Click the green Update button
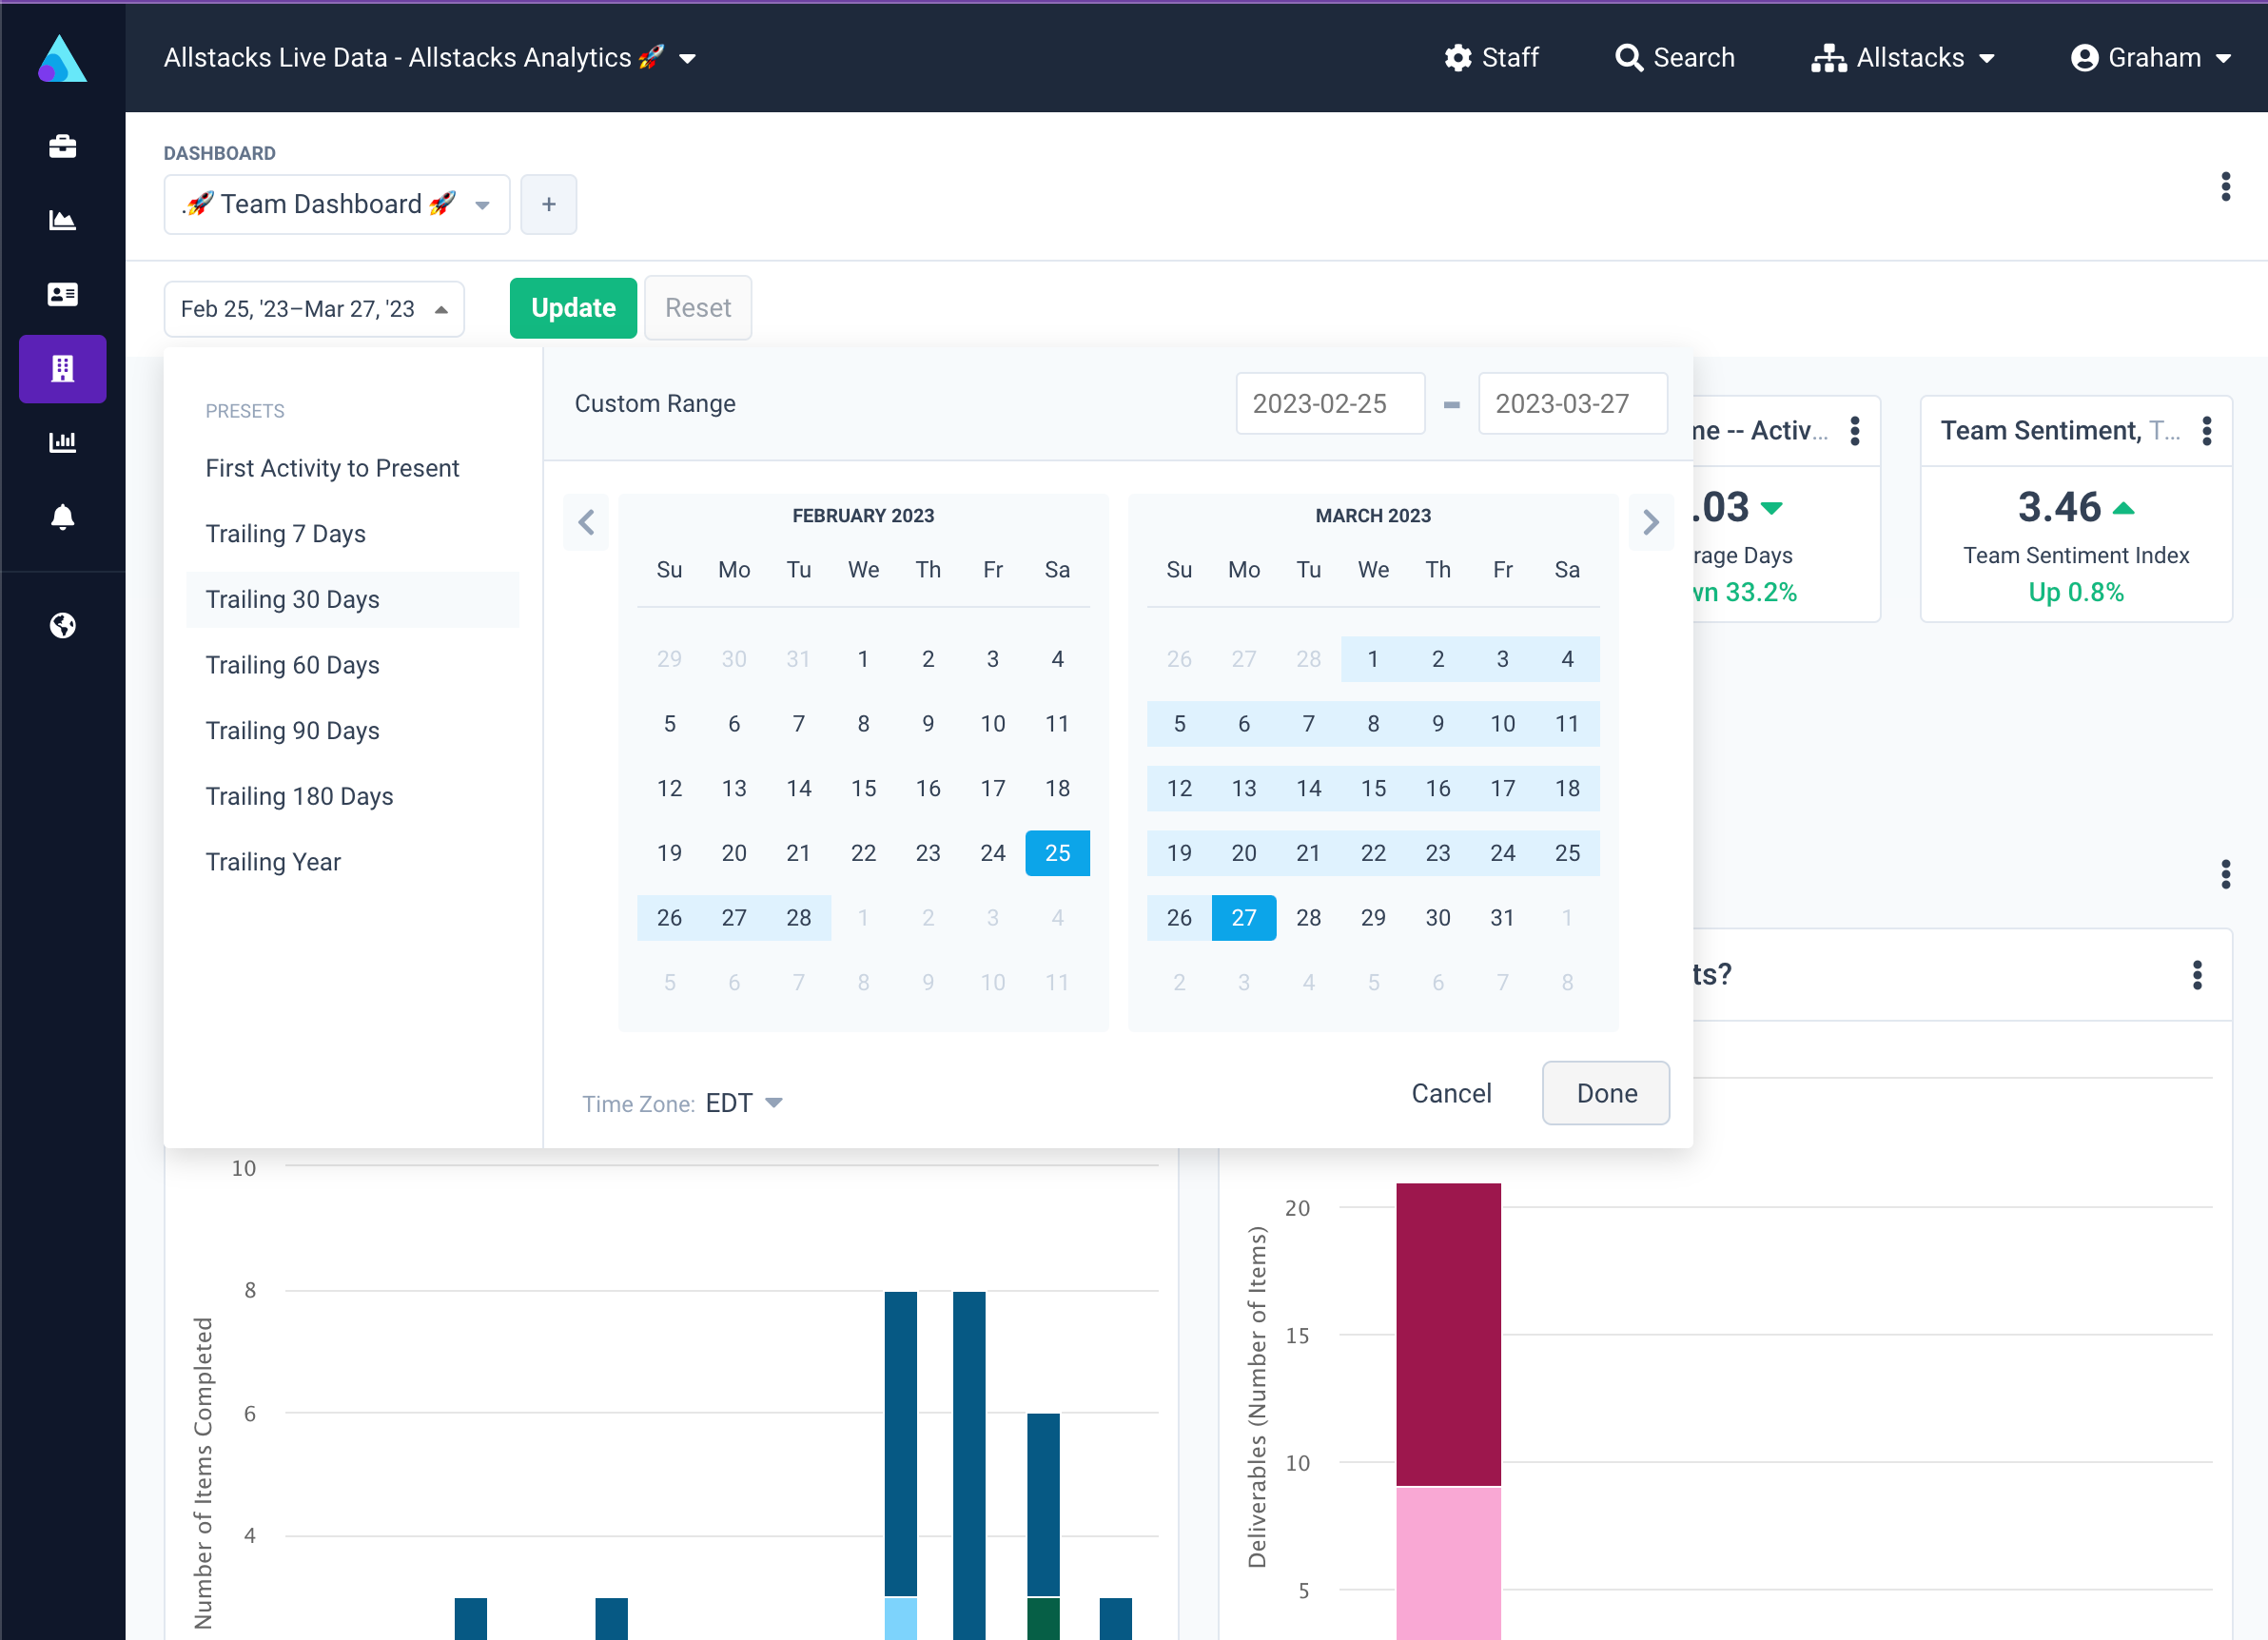Viewport: 2268px width, 1640px height. (573, 308)
